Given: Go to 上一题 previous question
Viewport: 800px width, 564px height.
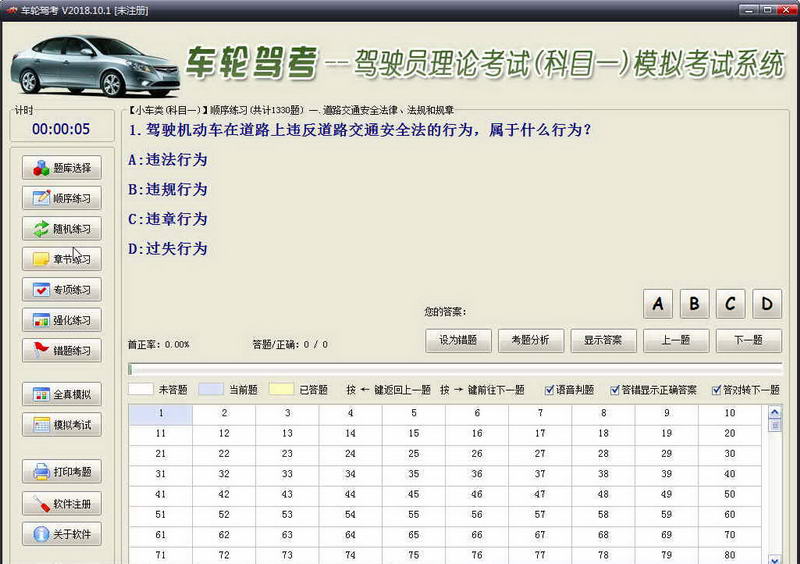Looking at the screenshot, I should (676, 340).
